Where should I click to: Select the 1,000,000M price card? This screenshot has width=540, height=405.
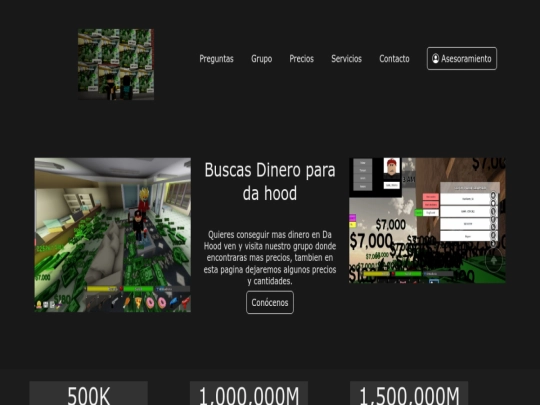pyautogui.click(x=249, y=393)
